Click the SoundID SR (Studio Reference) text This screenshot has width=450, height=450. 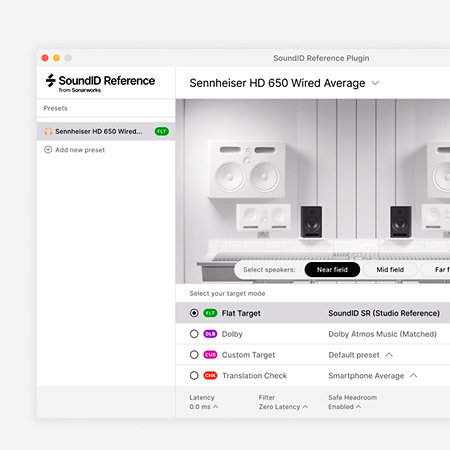[384, 313]
